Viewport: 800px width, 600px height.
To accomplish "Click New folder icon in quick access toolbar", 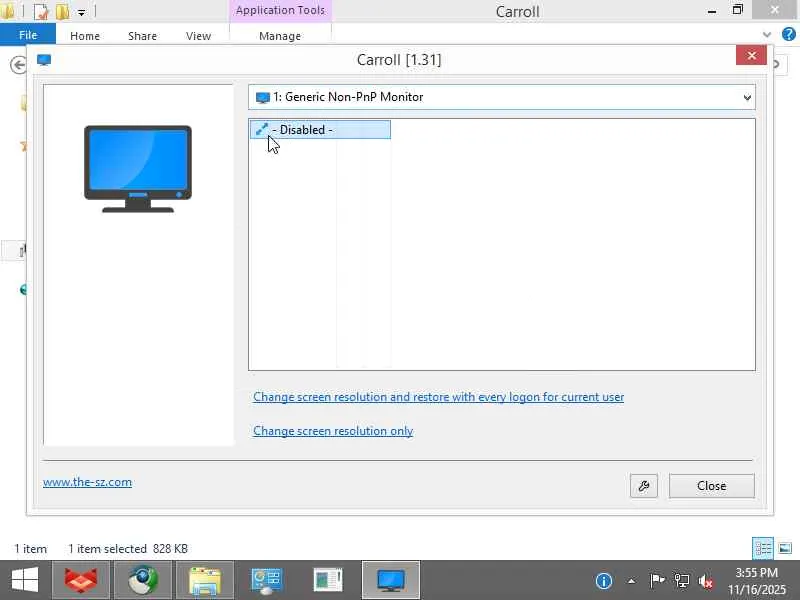I will (x=62, y=11).
